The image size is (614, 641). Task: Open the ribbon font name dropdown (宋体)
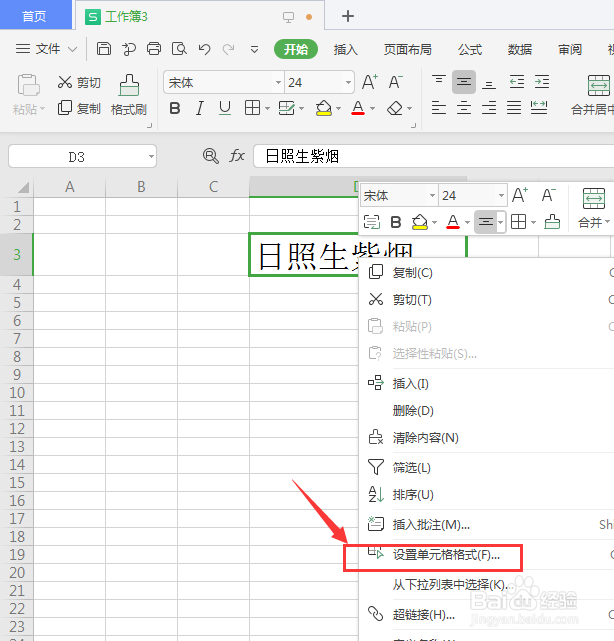pos(278,83)
